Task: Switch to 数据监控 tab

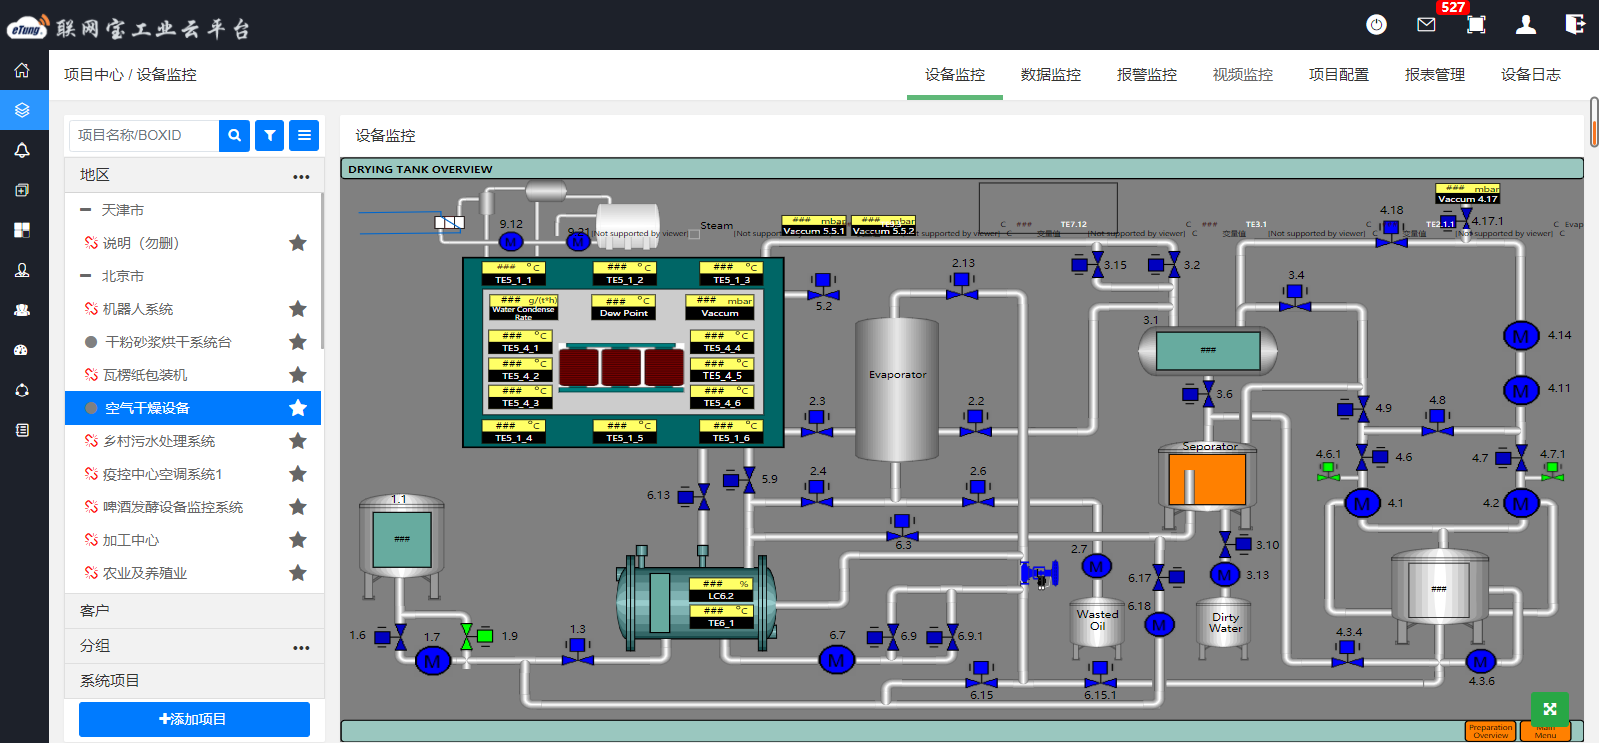Action: (x=1051, y=75)
